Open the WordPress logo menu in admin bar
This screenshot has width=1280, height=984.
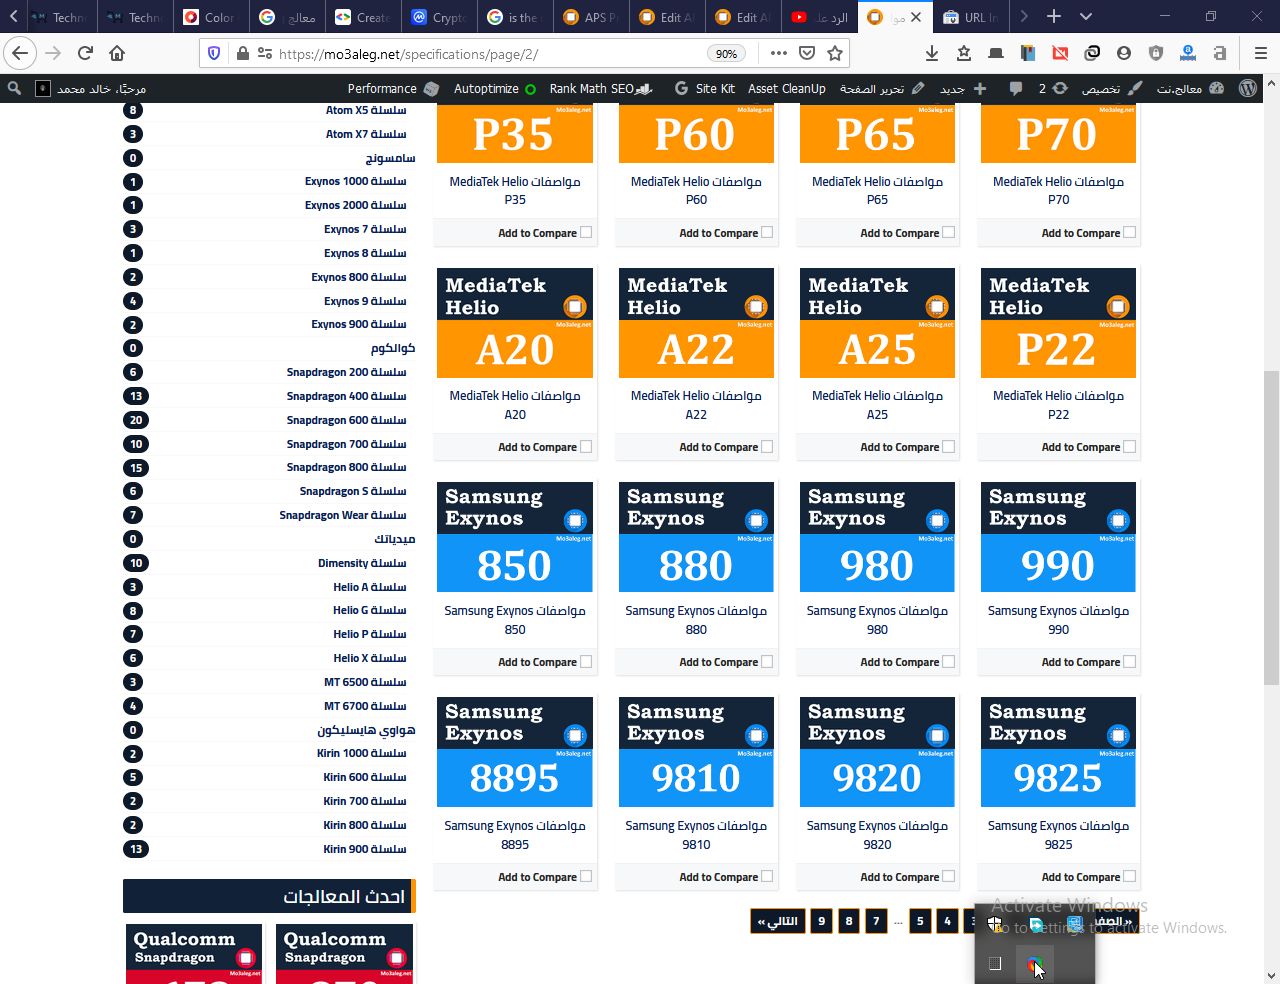(1247, 88)
